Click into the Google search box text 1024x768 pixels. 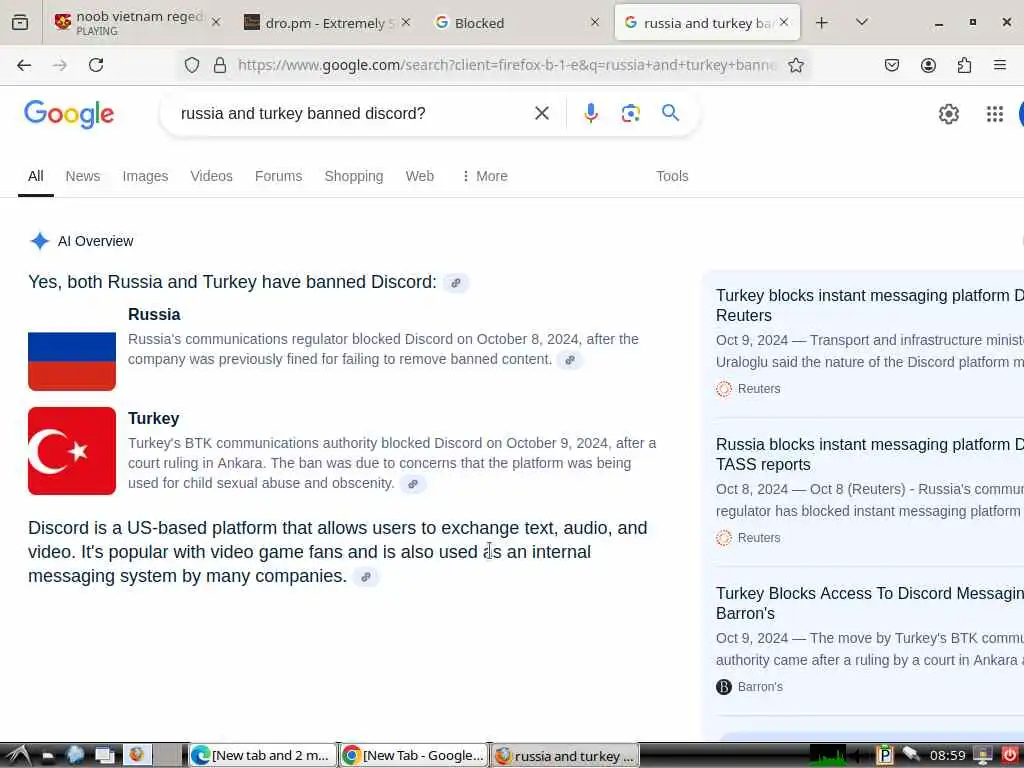click(303, 114)
